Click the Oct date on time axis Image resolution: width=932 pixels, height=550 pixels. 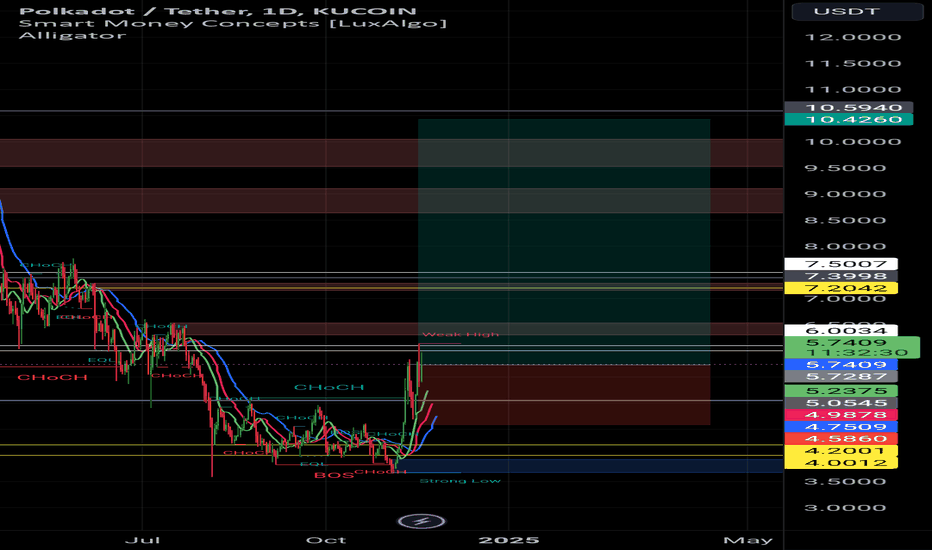tap(326, 540)
